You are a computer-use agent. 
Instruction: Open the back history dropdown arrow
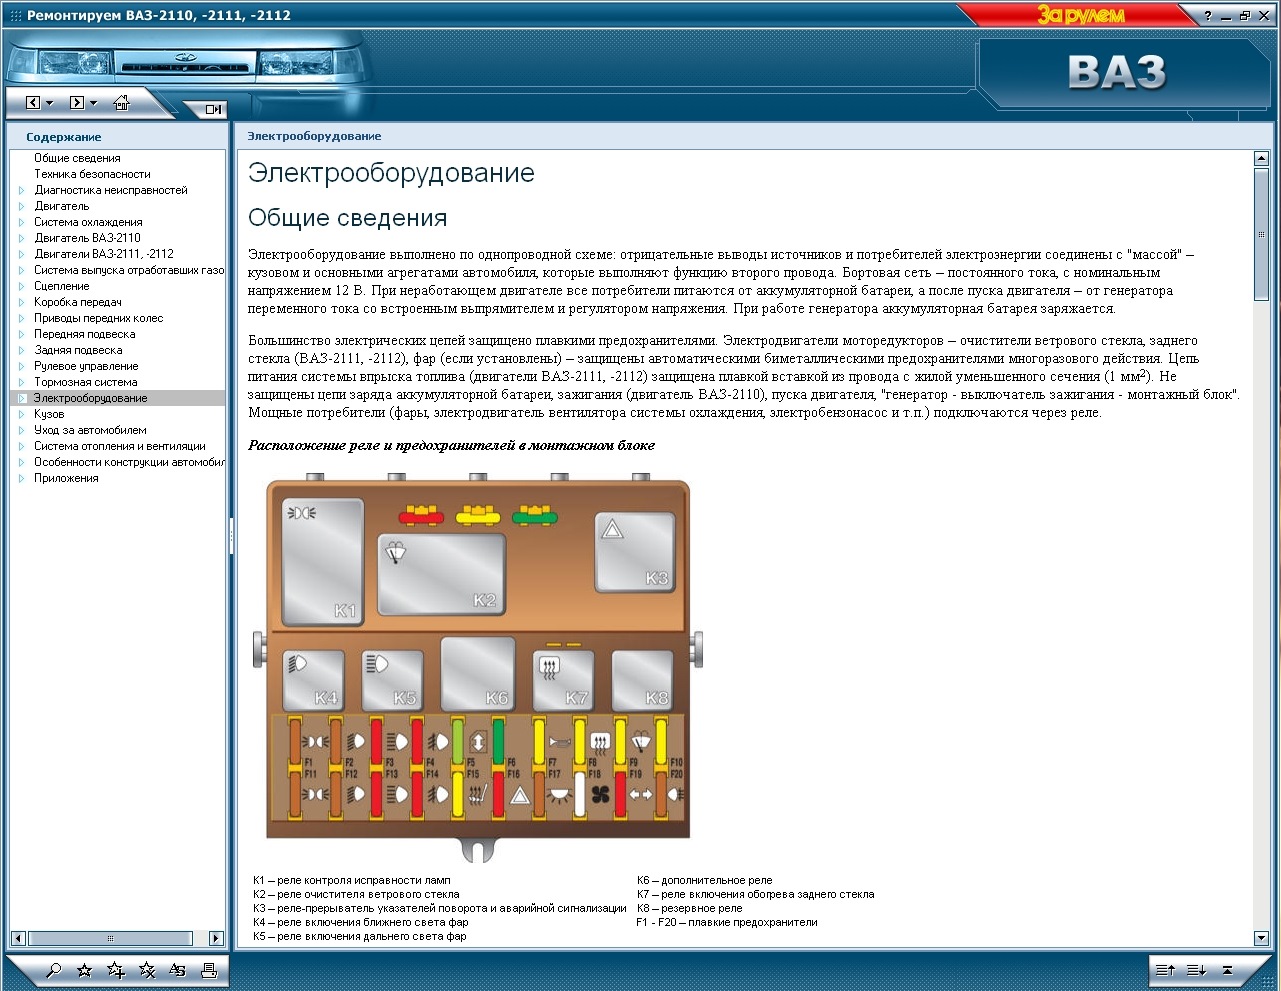coord(49,103)
